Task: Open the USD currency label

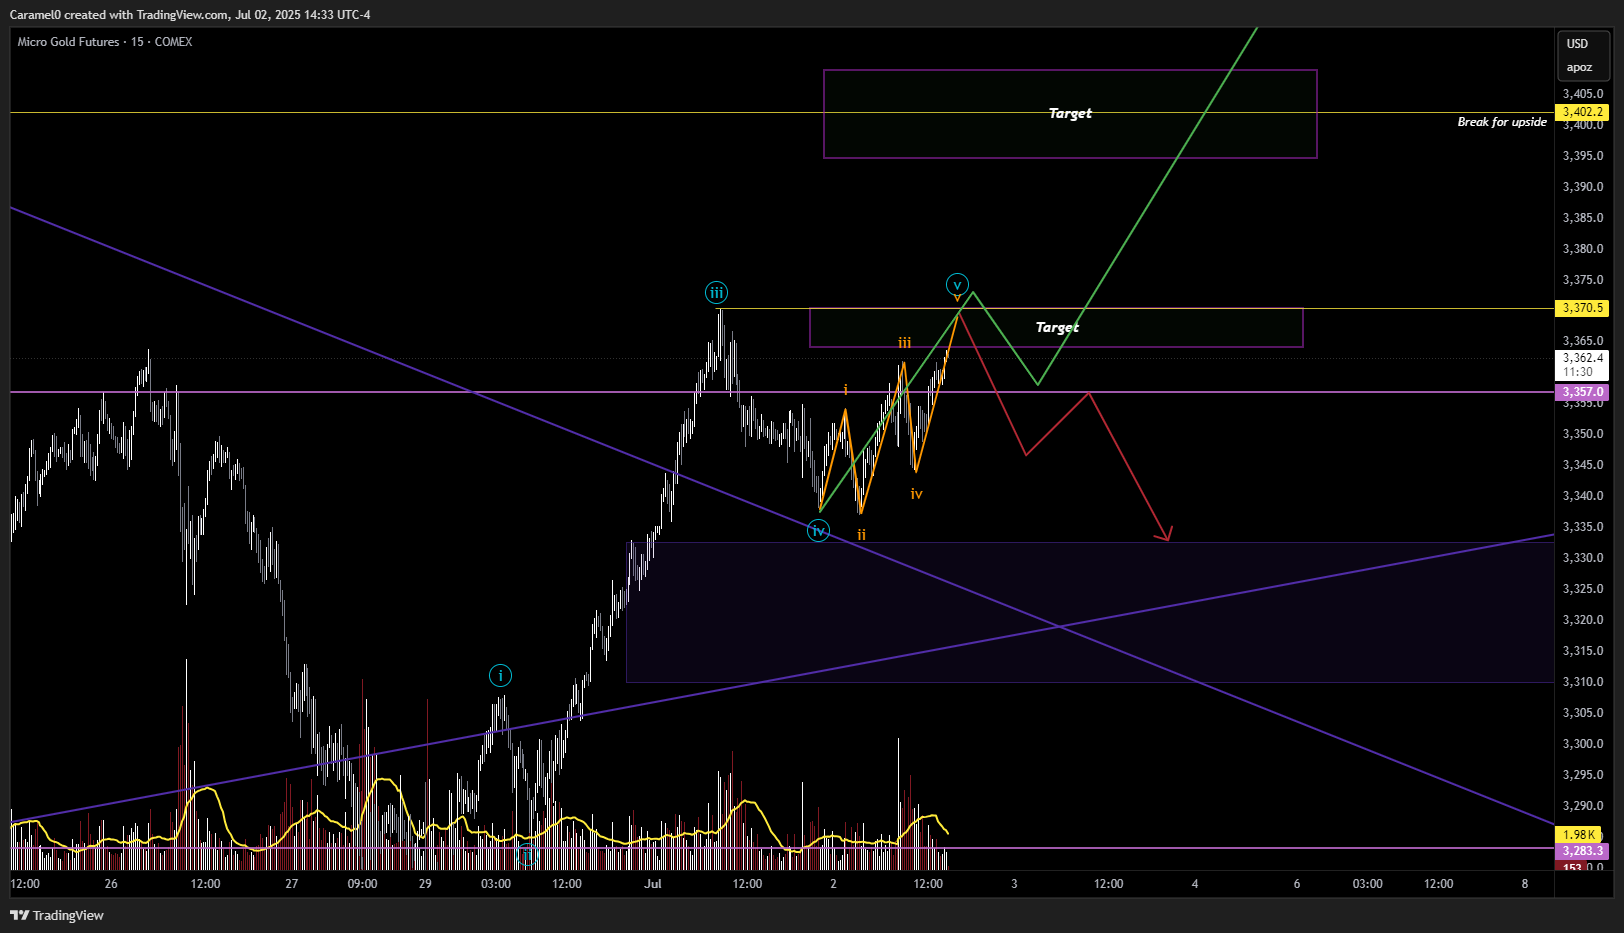Action: point(1577,44)
